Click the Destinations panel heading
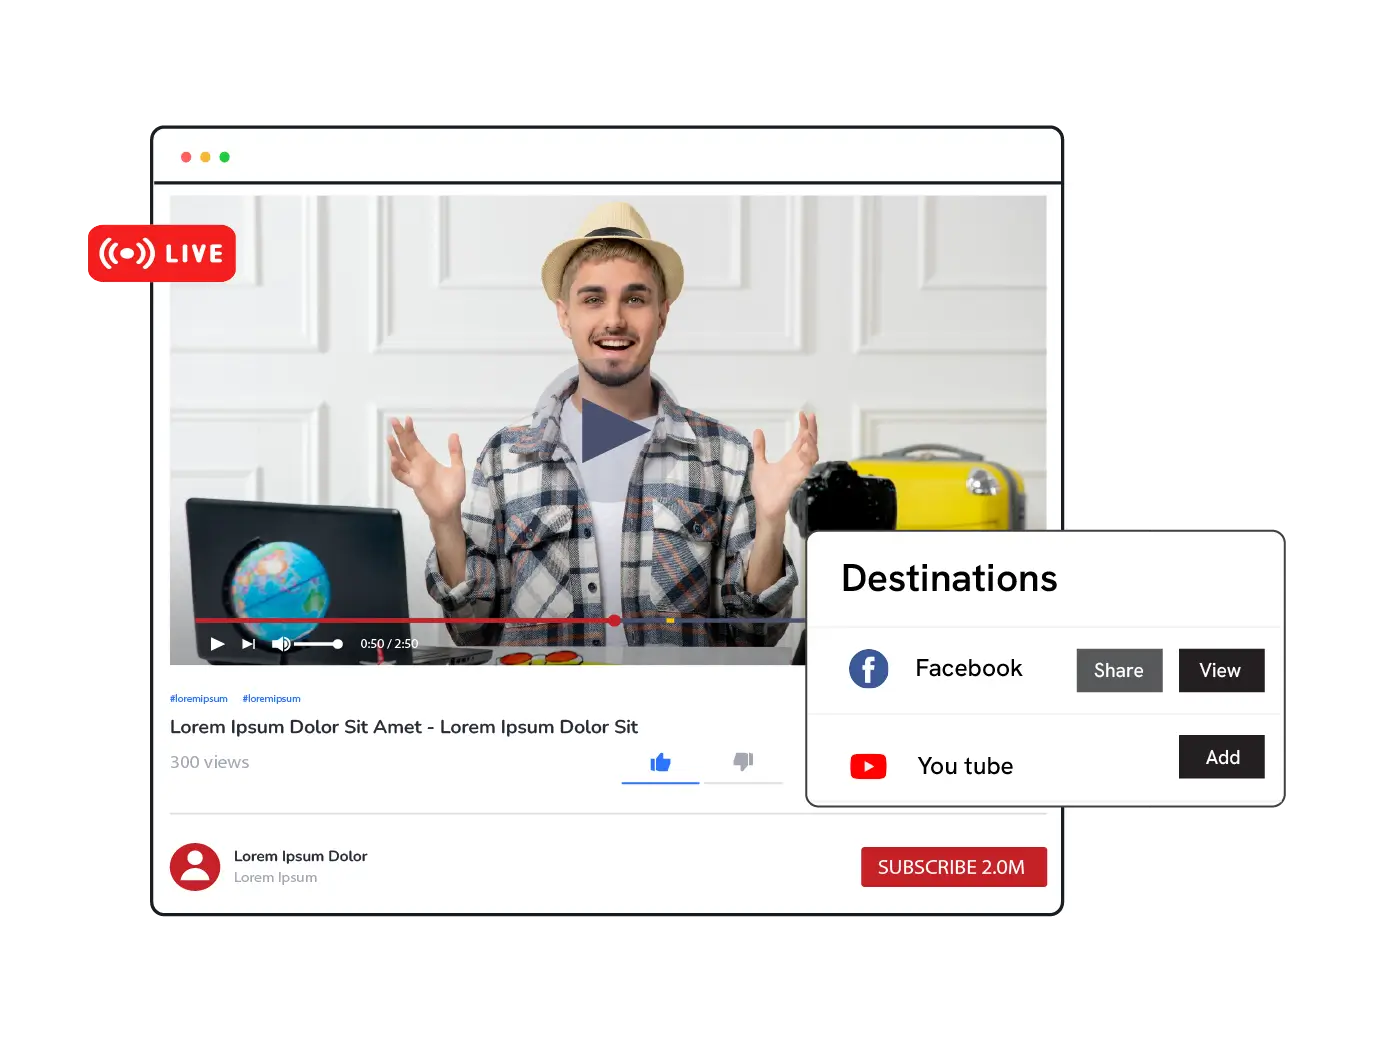The width and height of the screenshot is (1376, 1042). pos(949,579)
